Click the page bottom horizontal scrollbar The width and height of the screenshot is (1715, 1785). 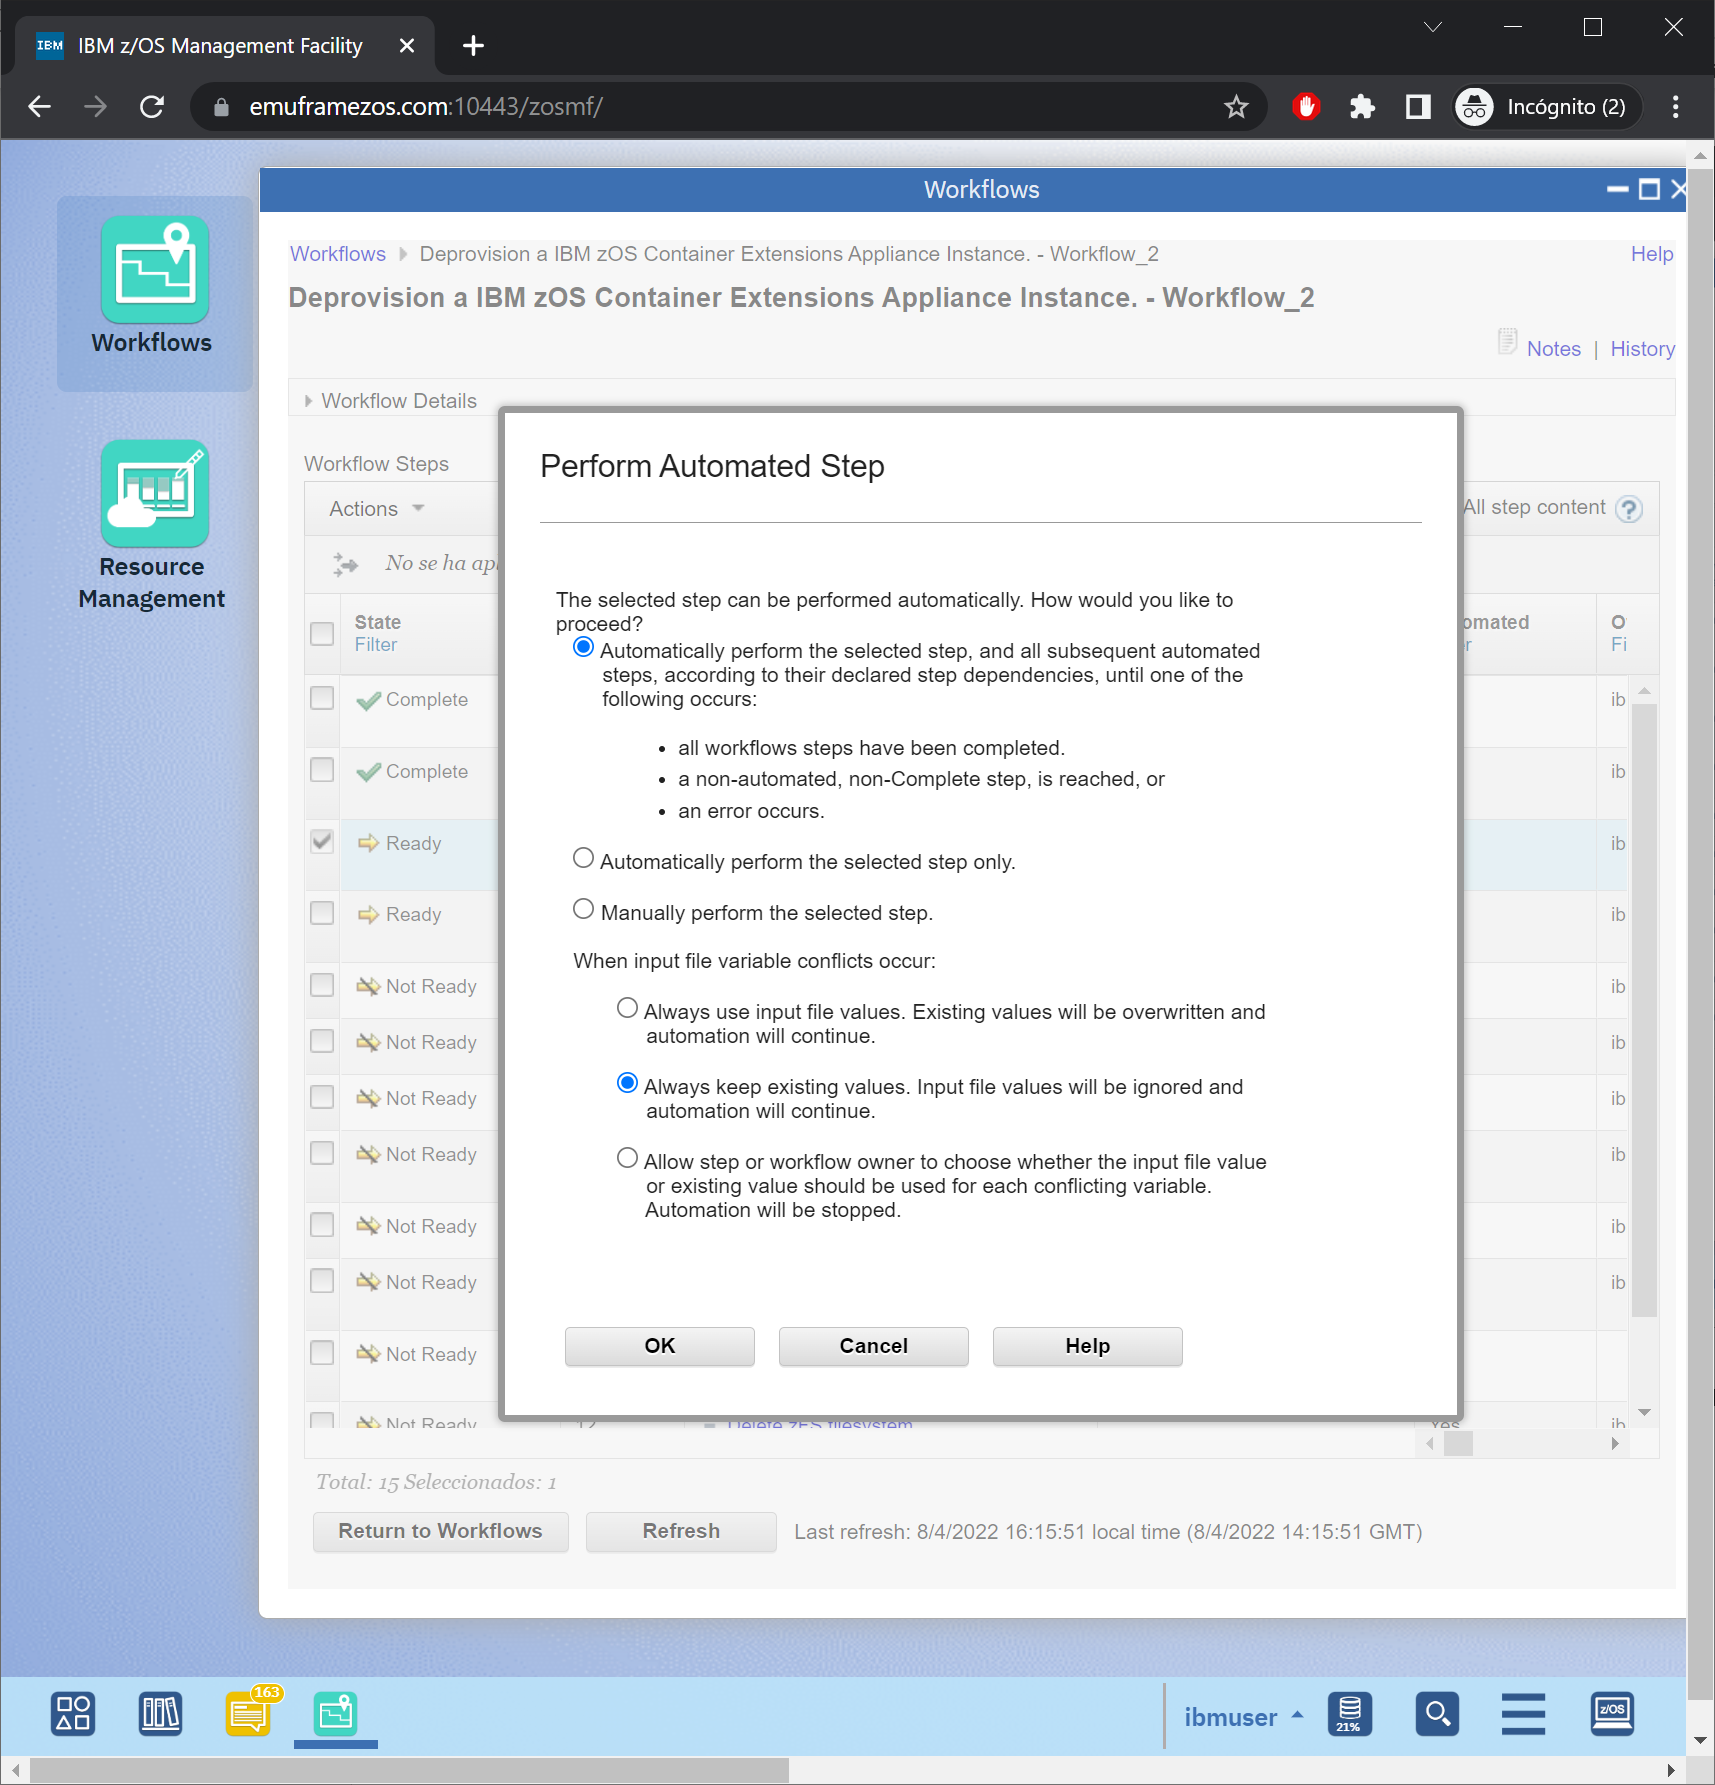click(409, 1770)
